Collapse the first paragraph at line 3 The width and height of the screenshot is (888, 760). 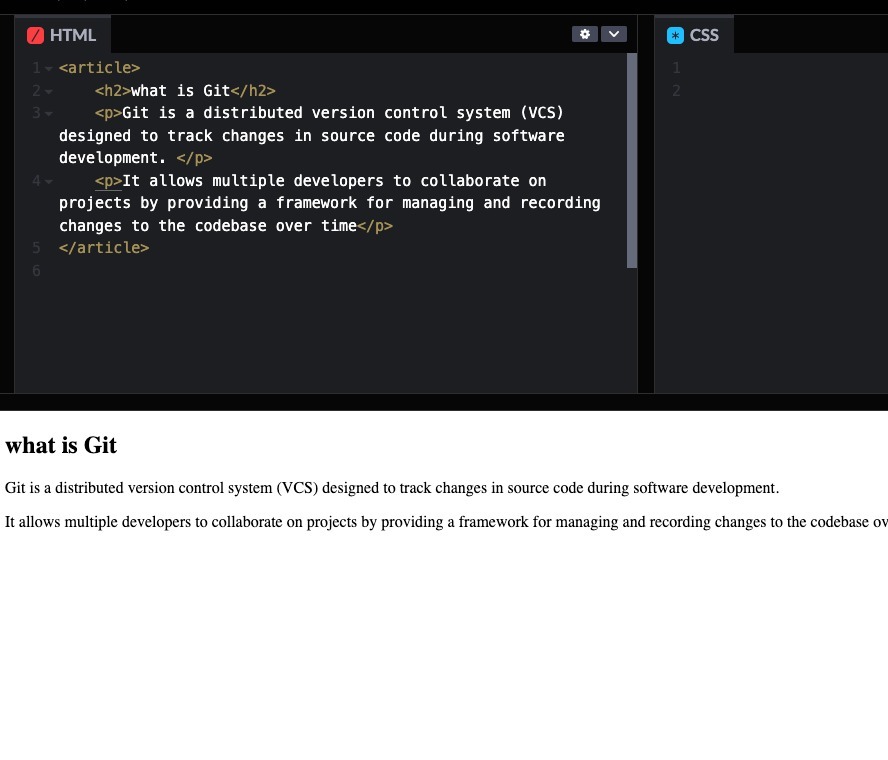pos(49,114)
